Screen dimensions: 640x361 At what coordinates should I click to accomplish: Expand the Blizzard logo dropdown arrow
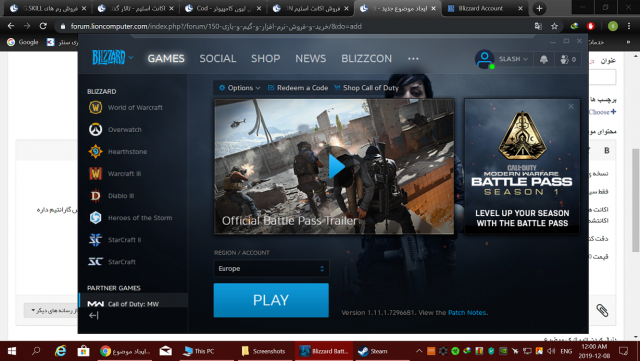click(x=131, y=58)
